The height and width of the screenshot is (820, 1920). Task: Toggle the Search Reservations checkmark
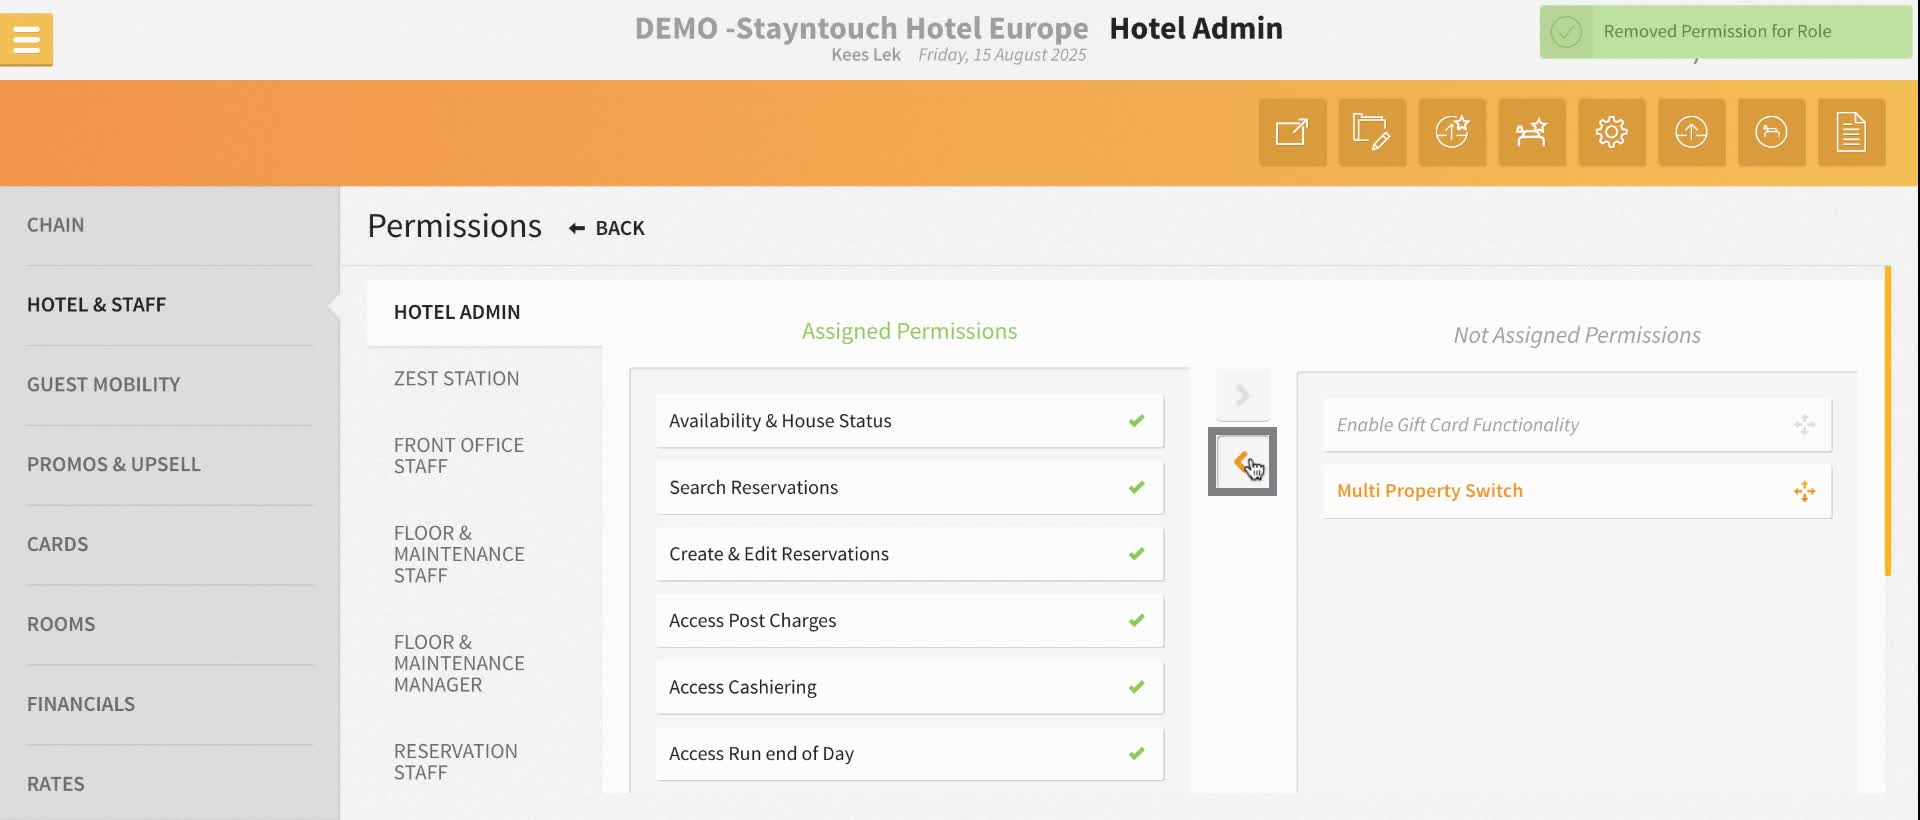pos(1136,488)
